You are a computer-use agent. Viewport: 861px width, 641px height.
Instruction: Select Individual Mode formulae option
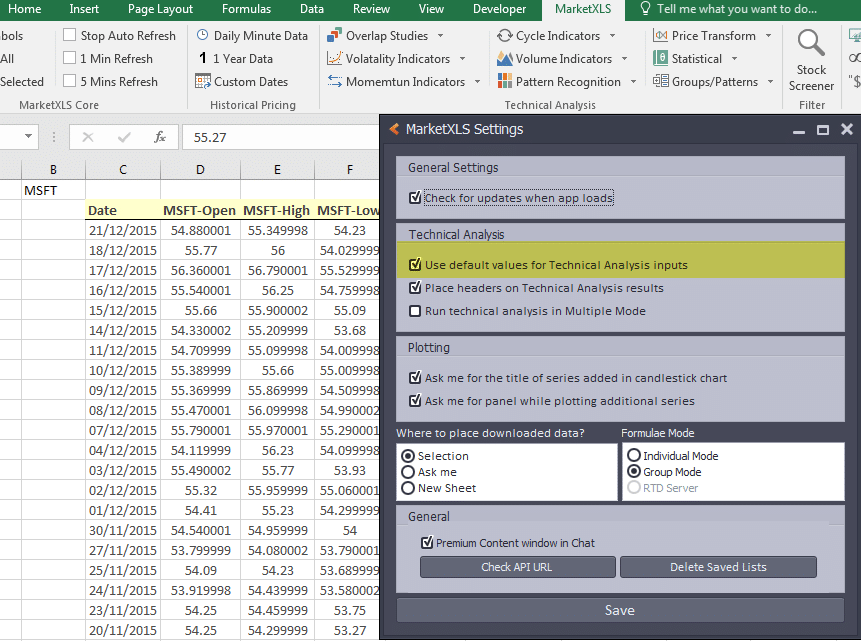click(x=634, y=455)
